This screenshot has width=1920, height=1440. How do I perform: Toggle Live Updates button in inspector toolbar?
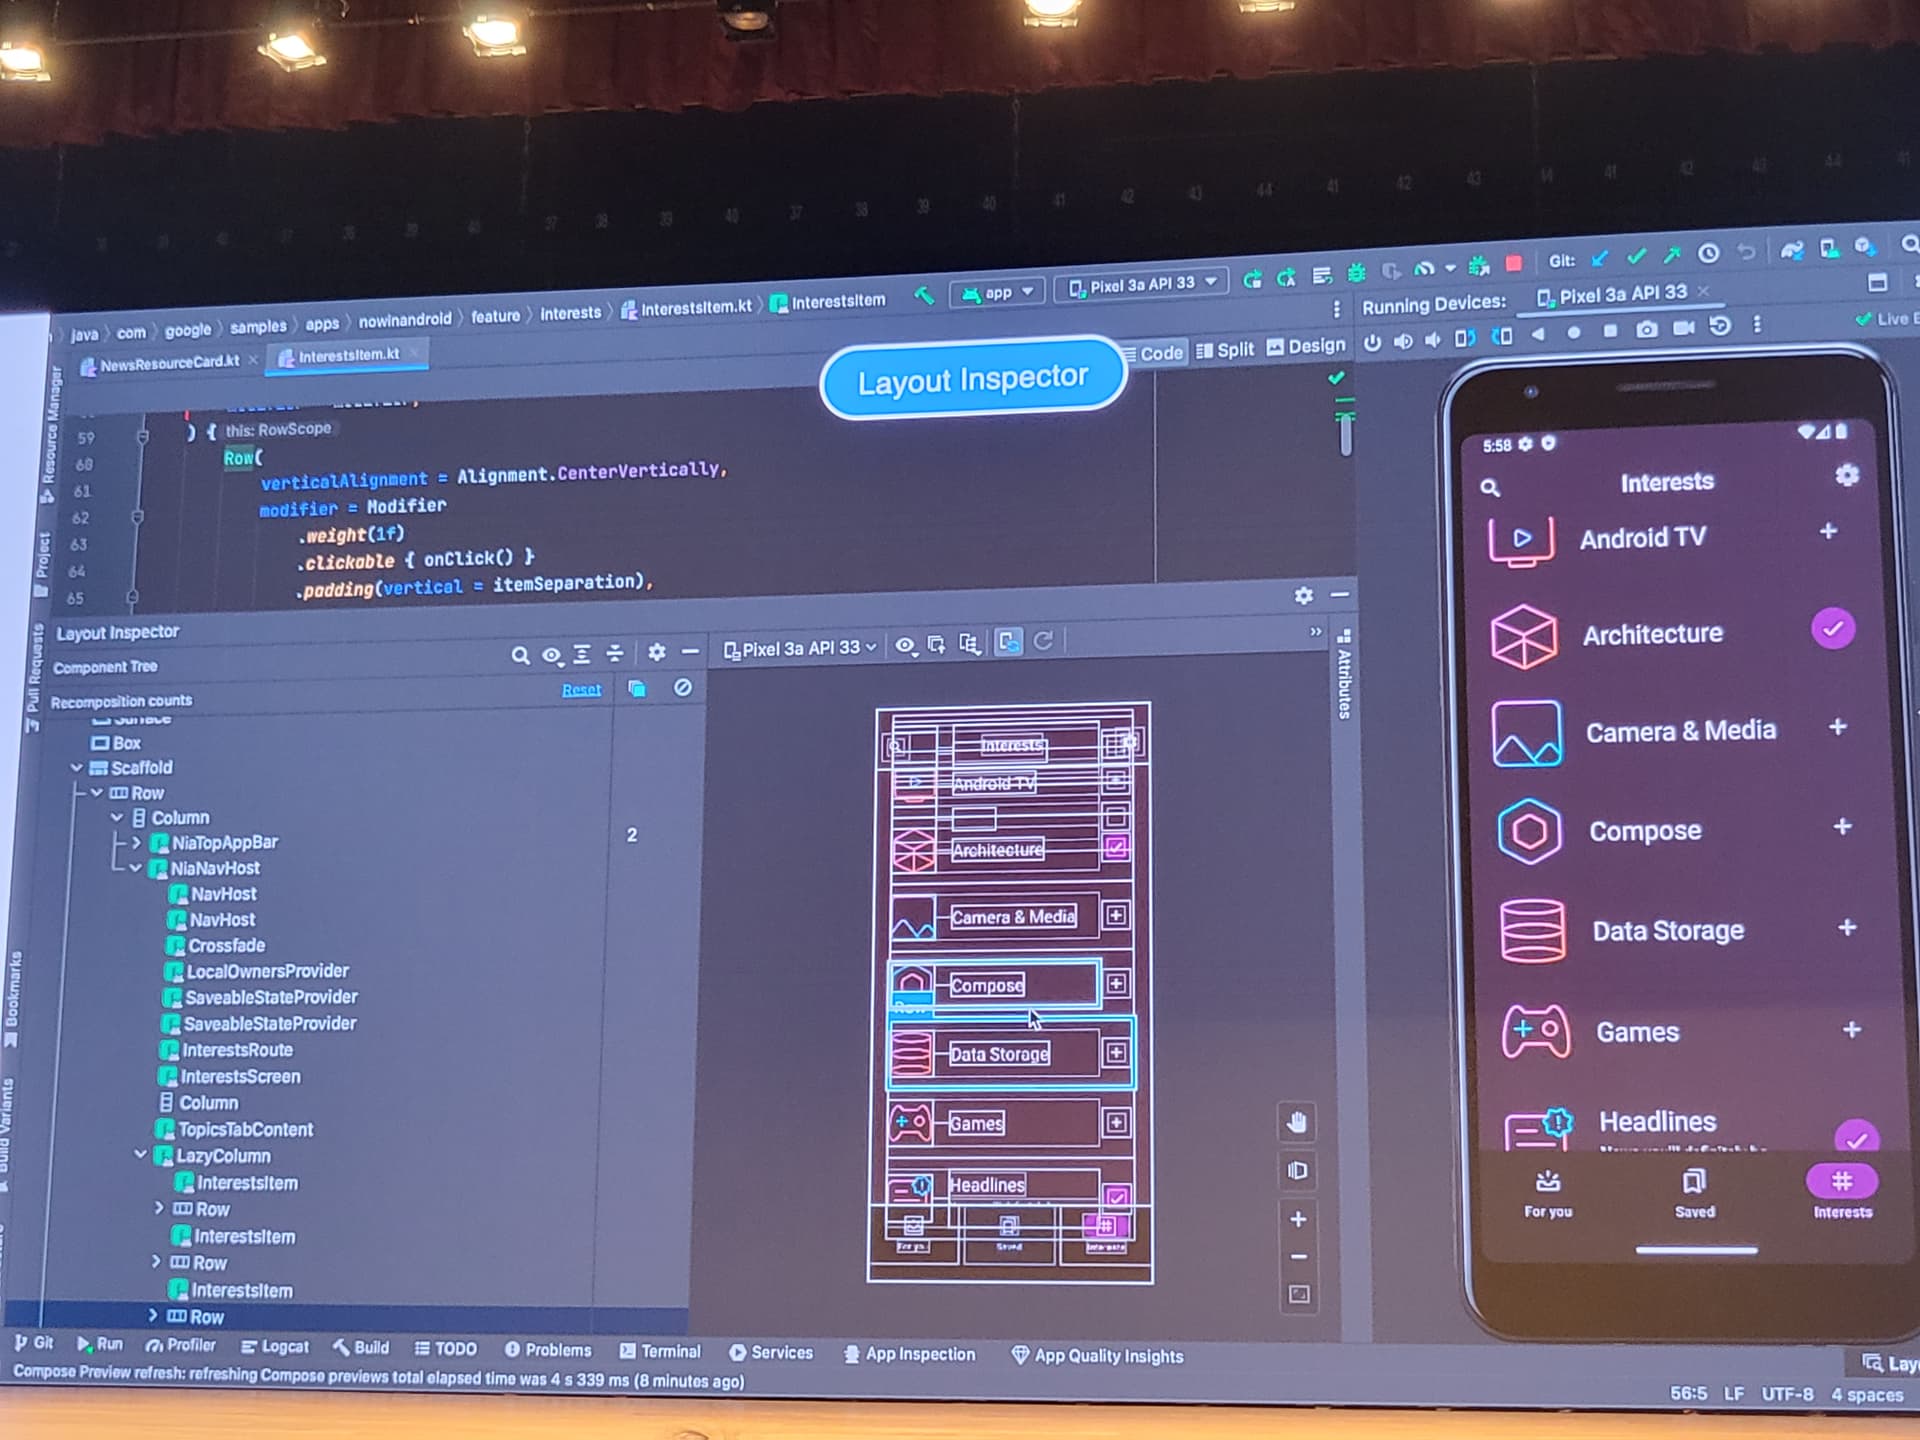pos(1008,643)
